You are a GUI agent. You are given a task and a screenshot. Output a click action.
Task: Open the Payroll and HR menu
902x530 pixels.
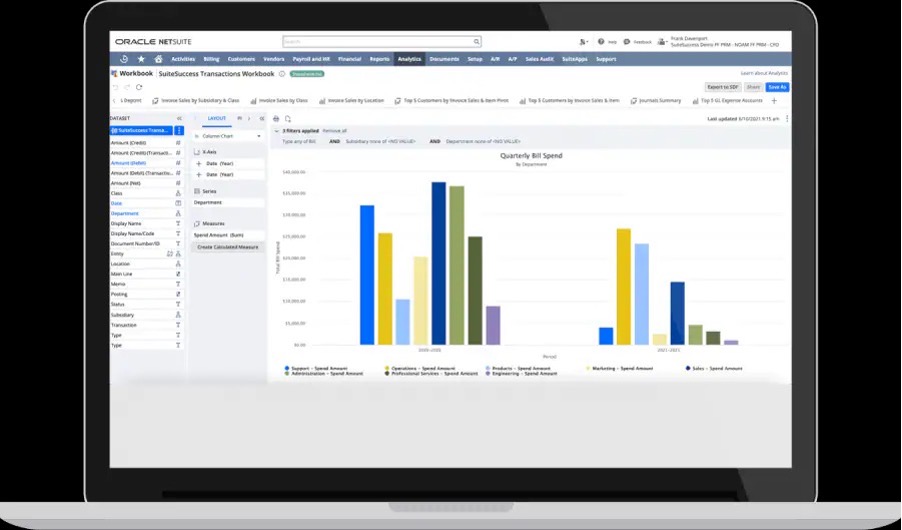311,59
